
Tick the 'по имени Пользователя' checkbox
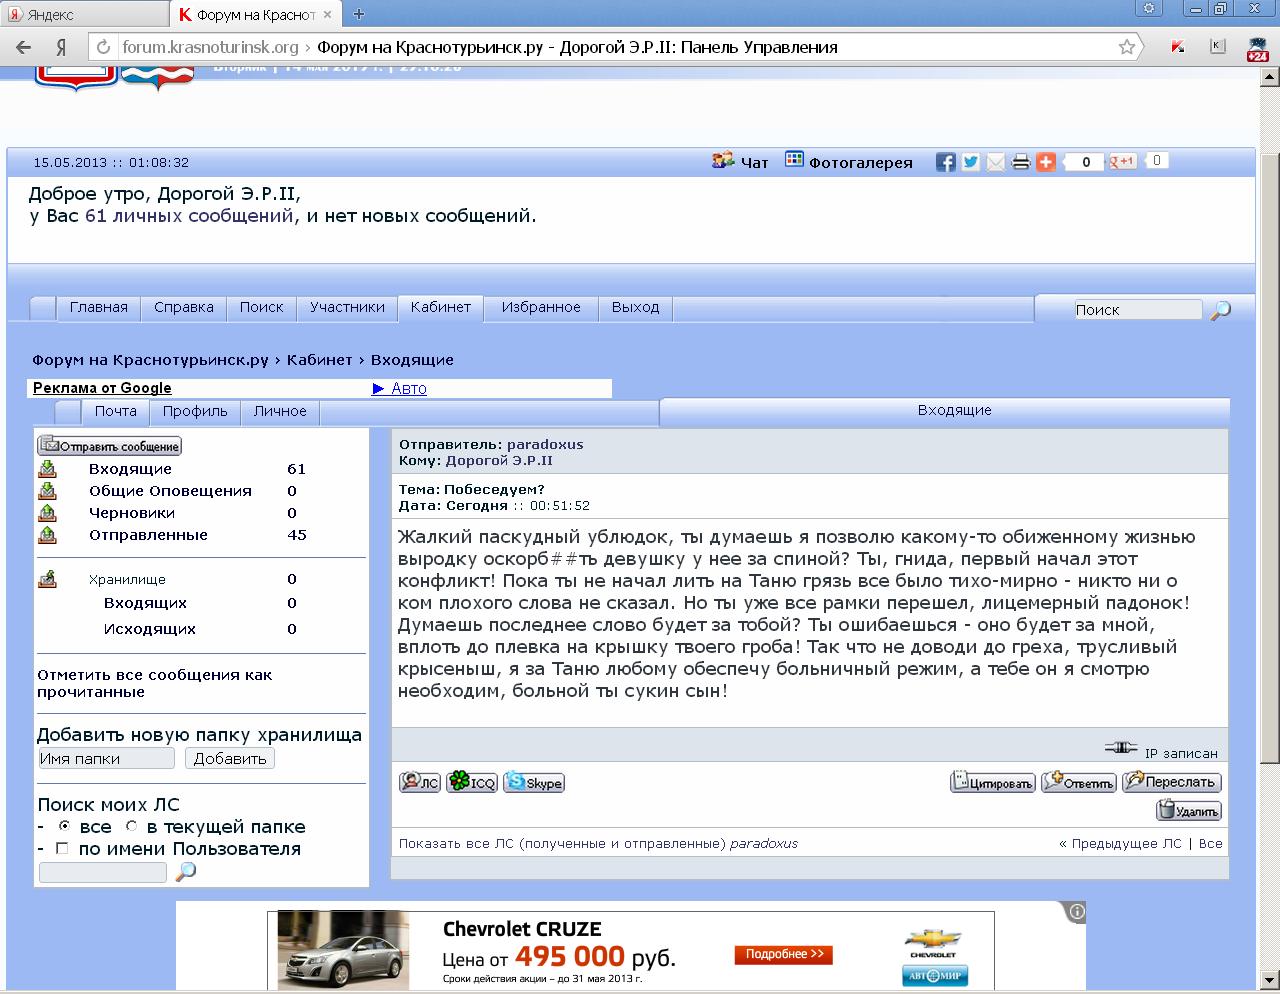[62, 848]
